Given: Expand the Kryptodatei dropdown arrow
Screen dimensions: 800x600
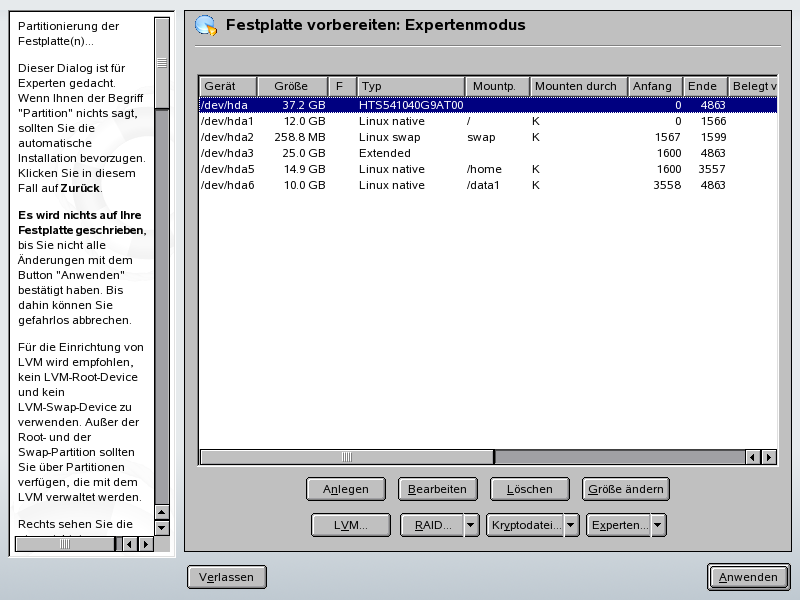Looking at the screenshot, I should coord(571,524).
